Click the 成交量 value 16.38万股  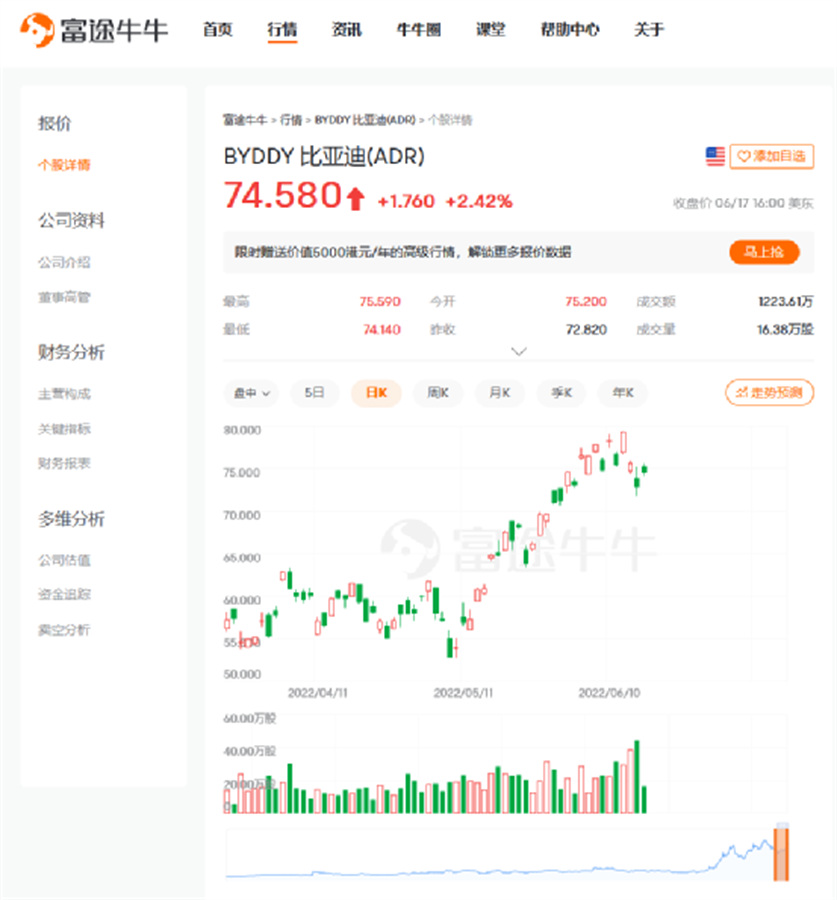tap(785, 329)
